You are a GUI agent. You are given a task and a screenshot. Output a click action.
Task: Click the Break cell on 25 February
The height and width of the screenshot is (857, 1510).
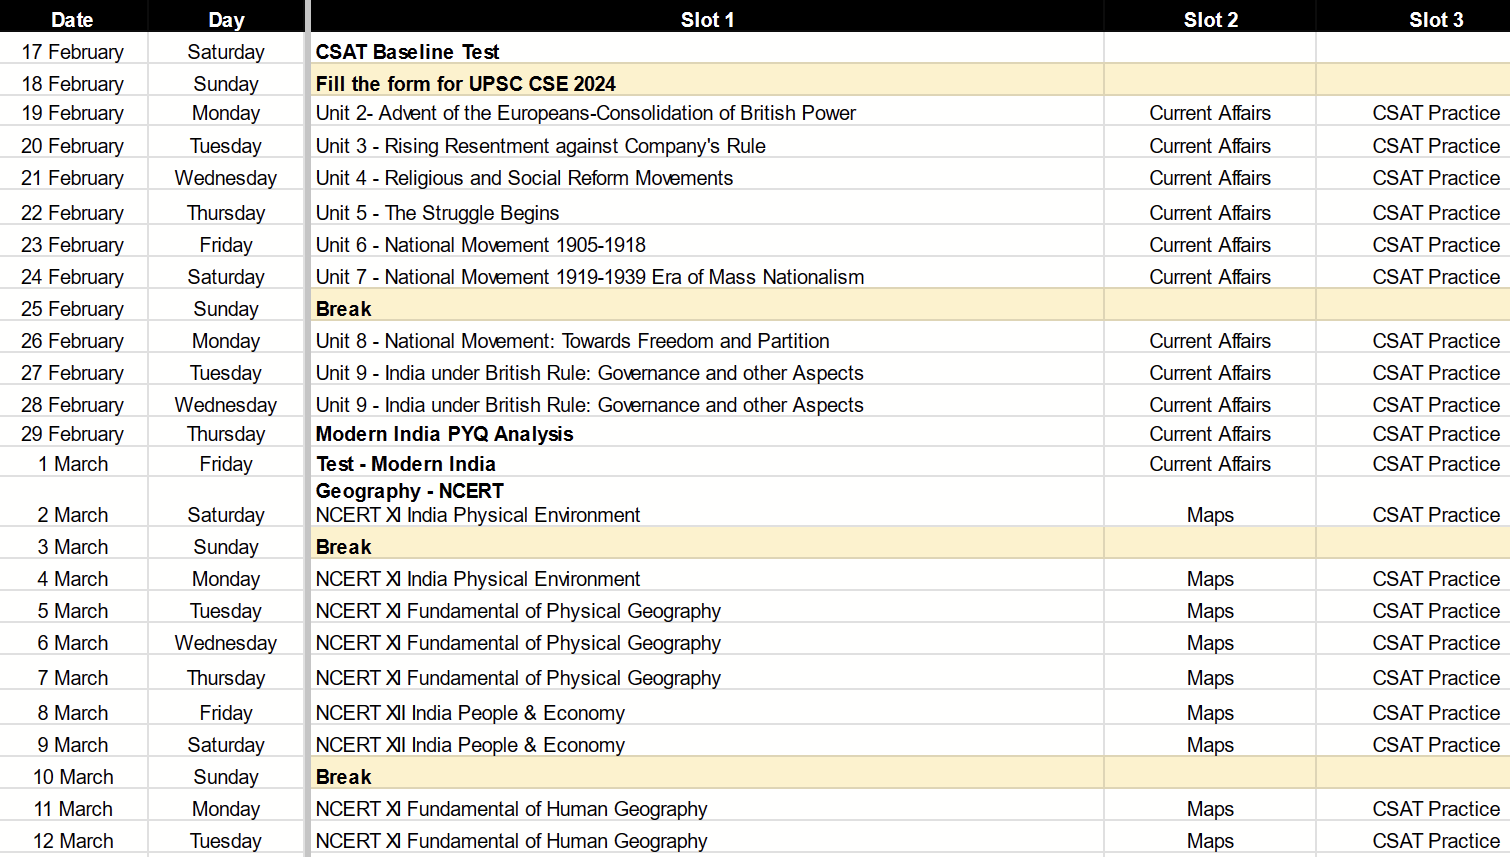coord(343,308)
